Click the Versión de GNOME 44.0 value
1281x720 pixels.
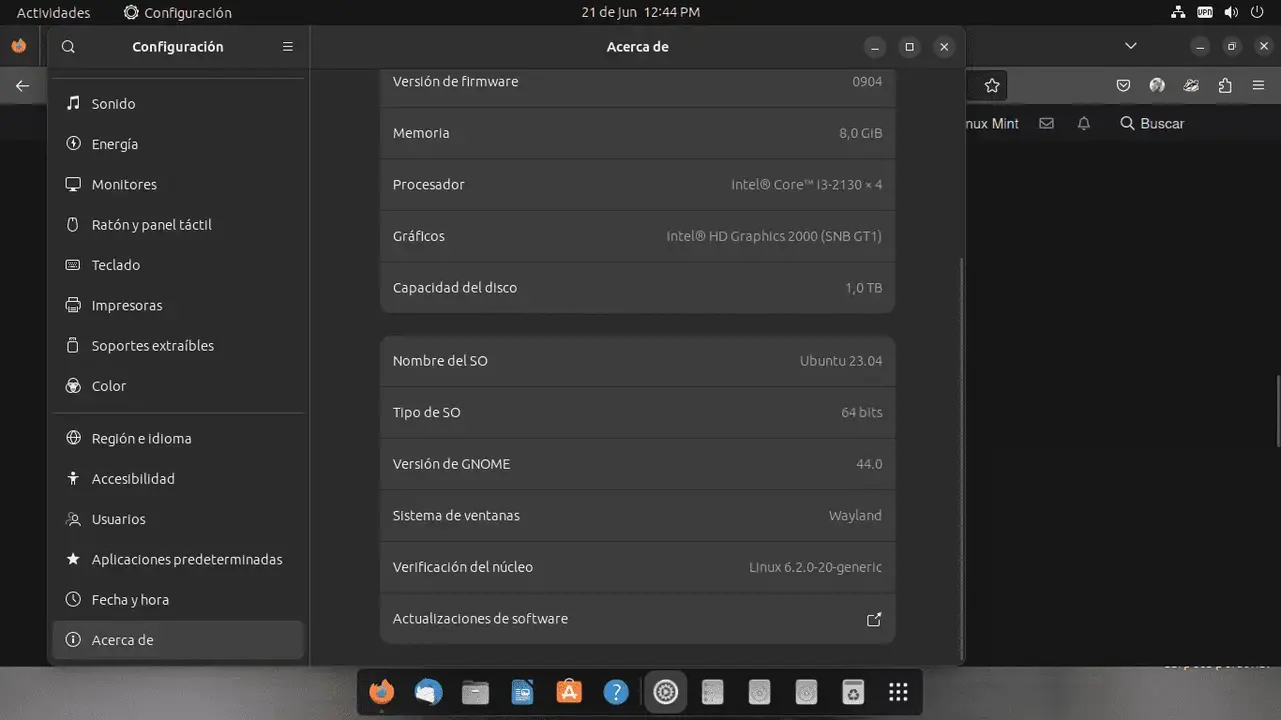(870, 464)
